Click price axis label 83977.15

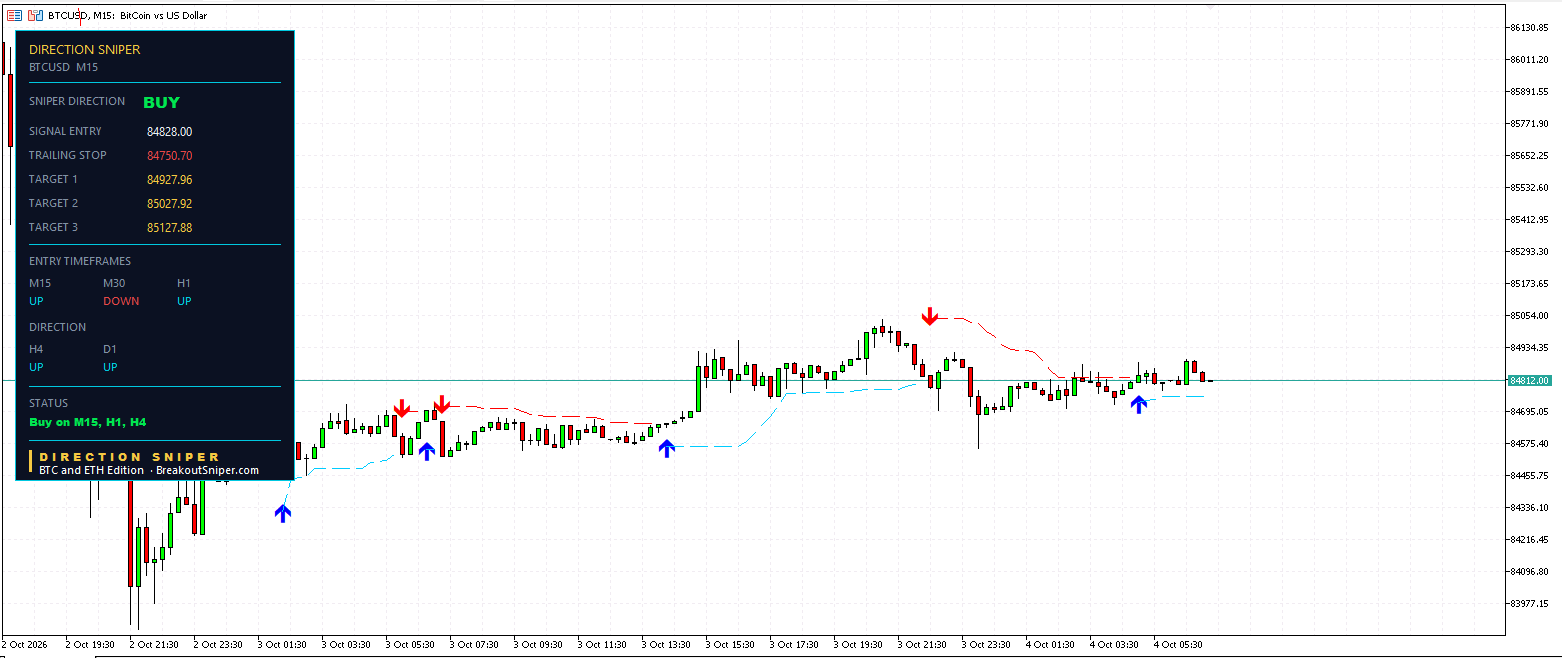[1529, 603]
